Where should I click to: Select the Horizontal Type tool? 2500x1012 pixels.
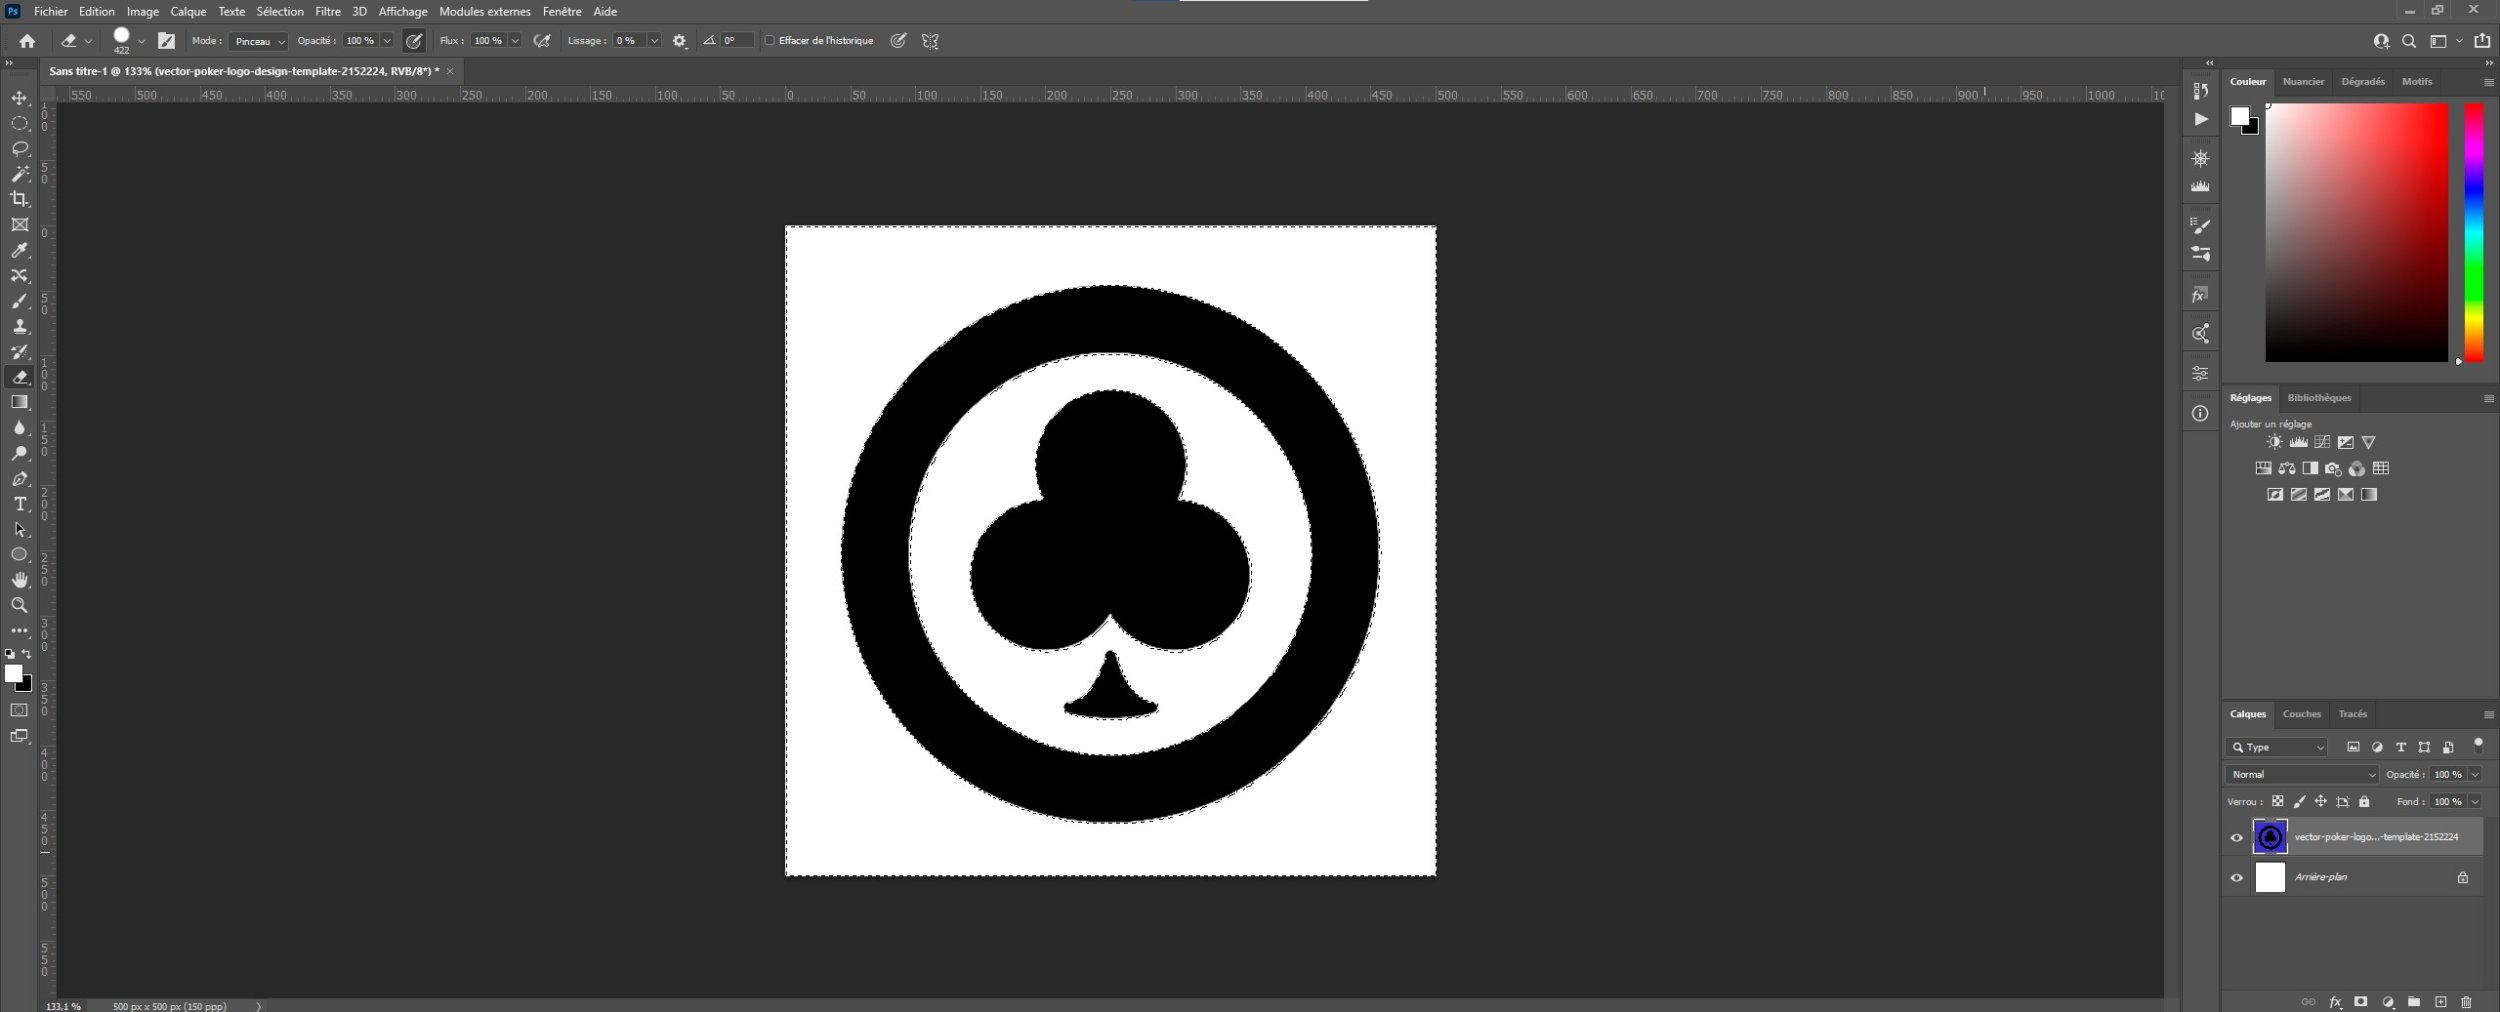19,504
